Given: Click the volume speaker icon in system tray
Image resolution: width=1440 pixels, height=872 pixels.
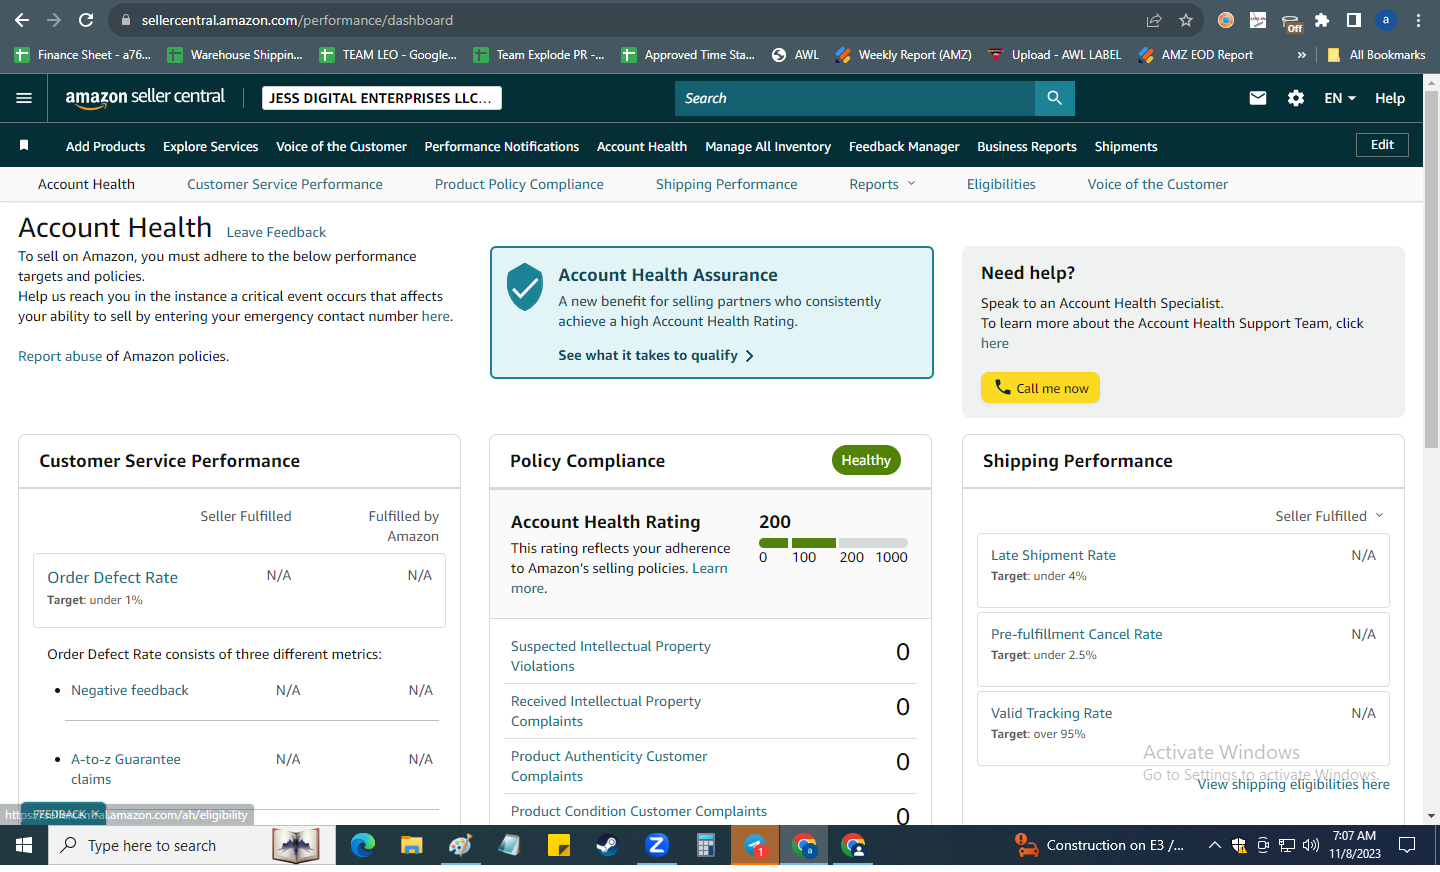Looking at the screenshot, I should 1311,846.
